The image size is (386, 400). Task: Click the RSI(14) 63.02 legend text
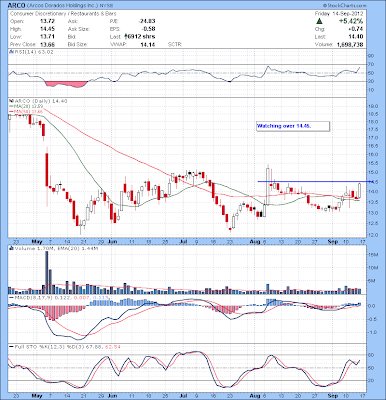click(33, 52)
